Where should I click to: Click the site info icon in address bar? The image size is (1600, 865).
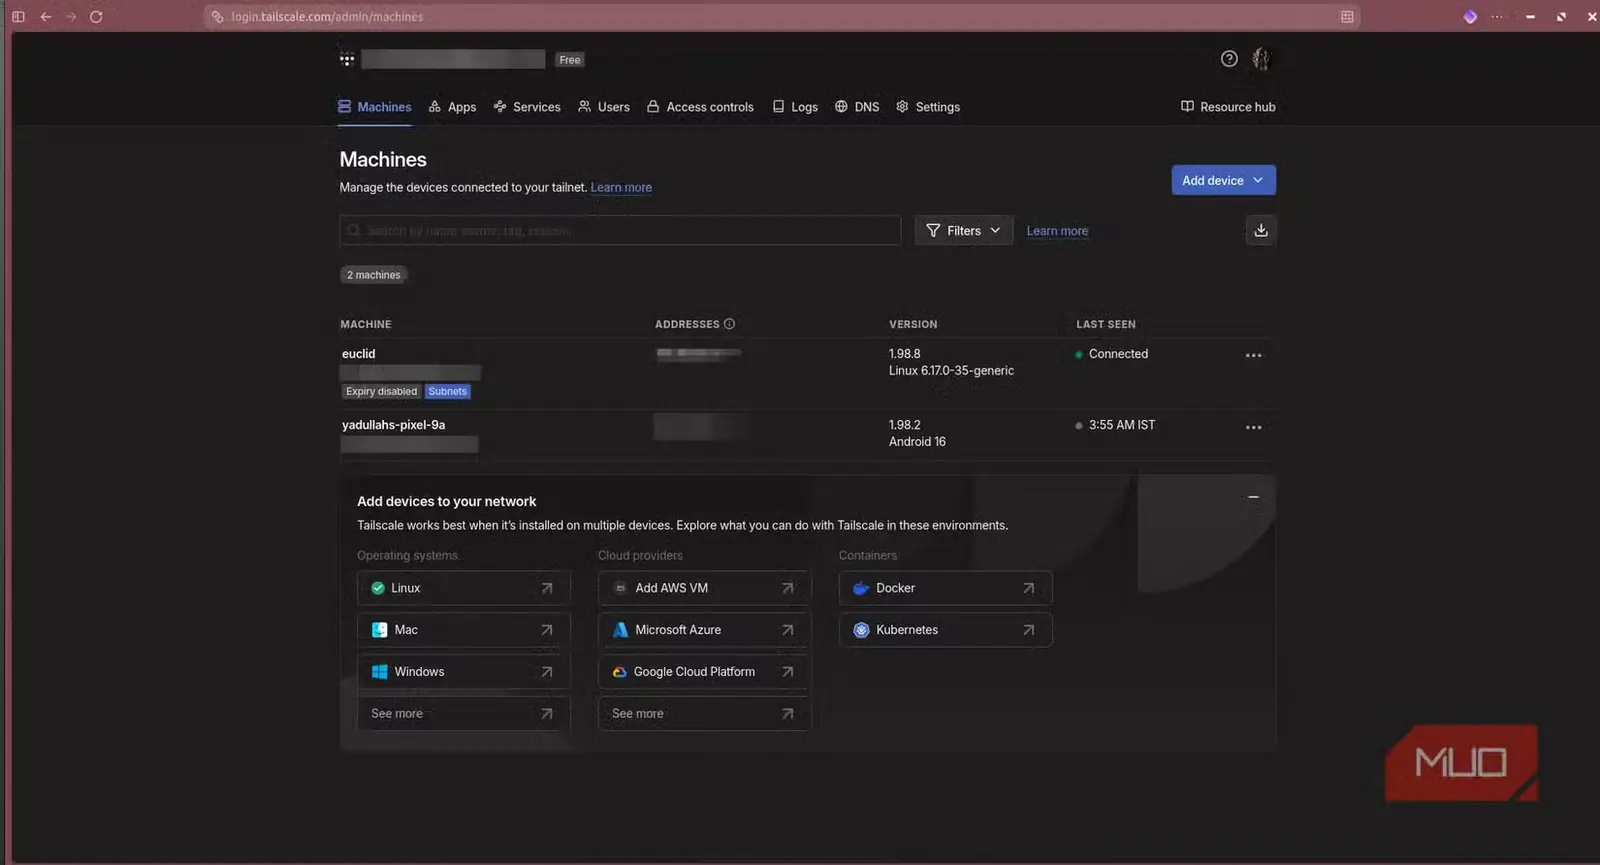tap(217, 17)
